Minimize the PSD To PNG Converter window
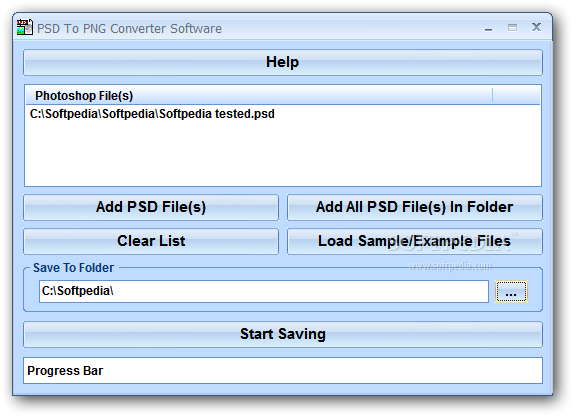This screenshot has height=416, width=573. (488, 28)
